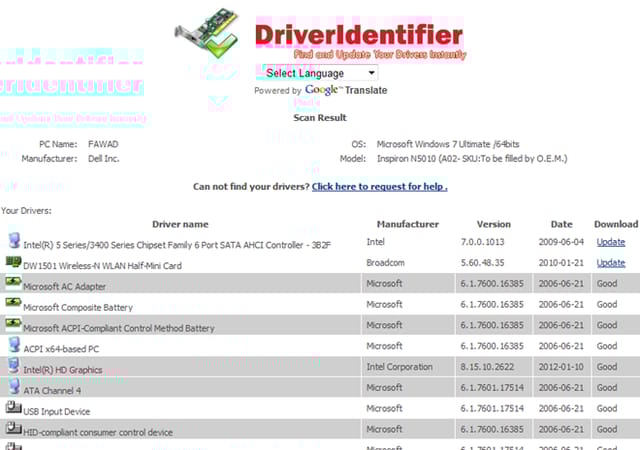Viewport: 640px width, 450px height.
Task: Select the ACPI x64-based PC driver name
Action: (61, 349)
